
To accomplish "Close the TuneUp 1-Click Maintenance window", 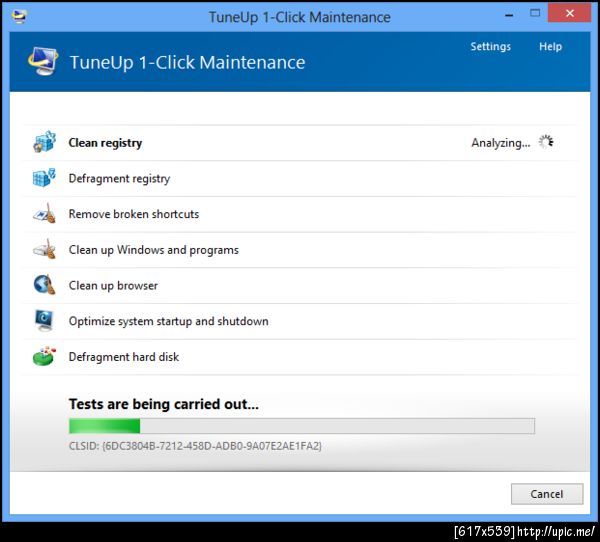I will pos(569,13).
